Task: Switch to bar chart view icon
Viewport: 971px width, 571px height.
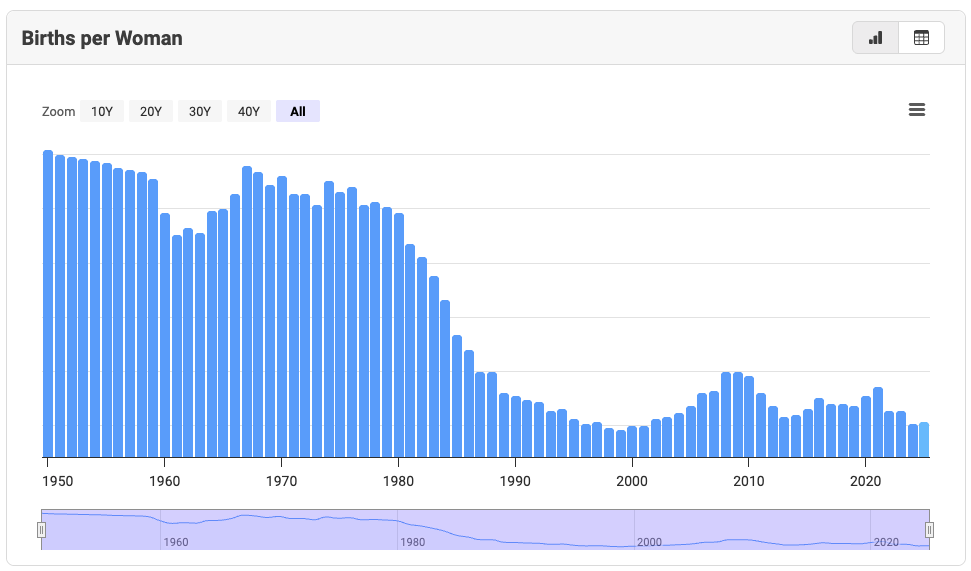Action: coord(875,38)
